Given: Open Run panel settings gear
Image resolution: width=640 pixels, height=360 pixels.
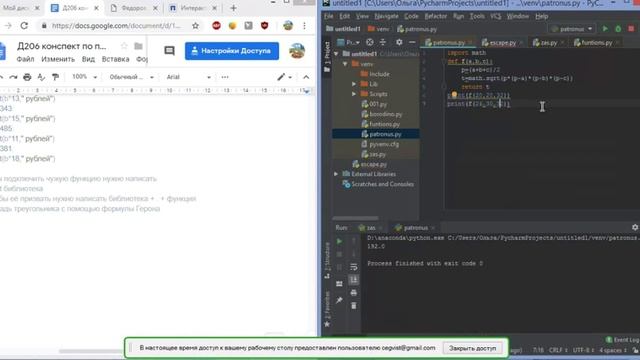Looking at the screenshot, I should (635, 227).
